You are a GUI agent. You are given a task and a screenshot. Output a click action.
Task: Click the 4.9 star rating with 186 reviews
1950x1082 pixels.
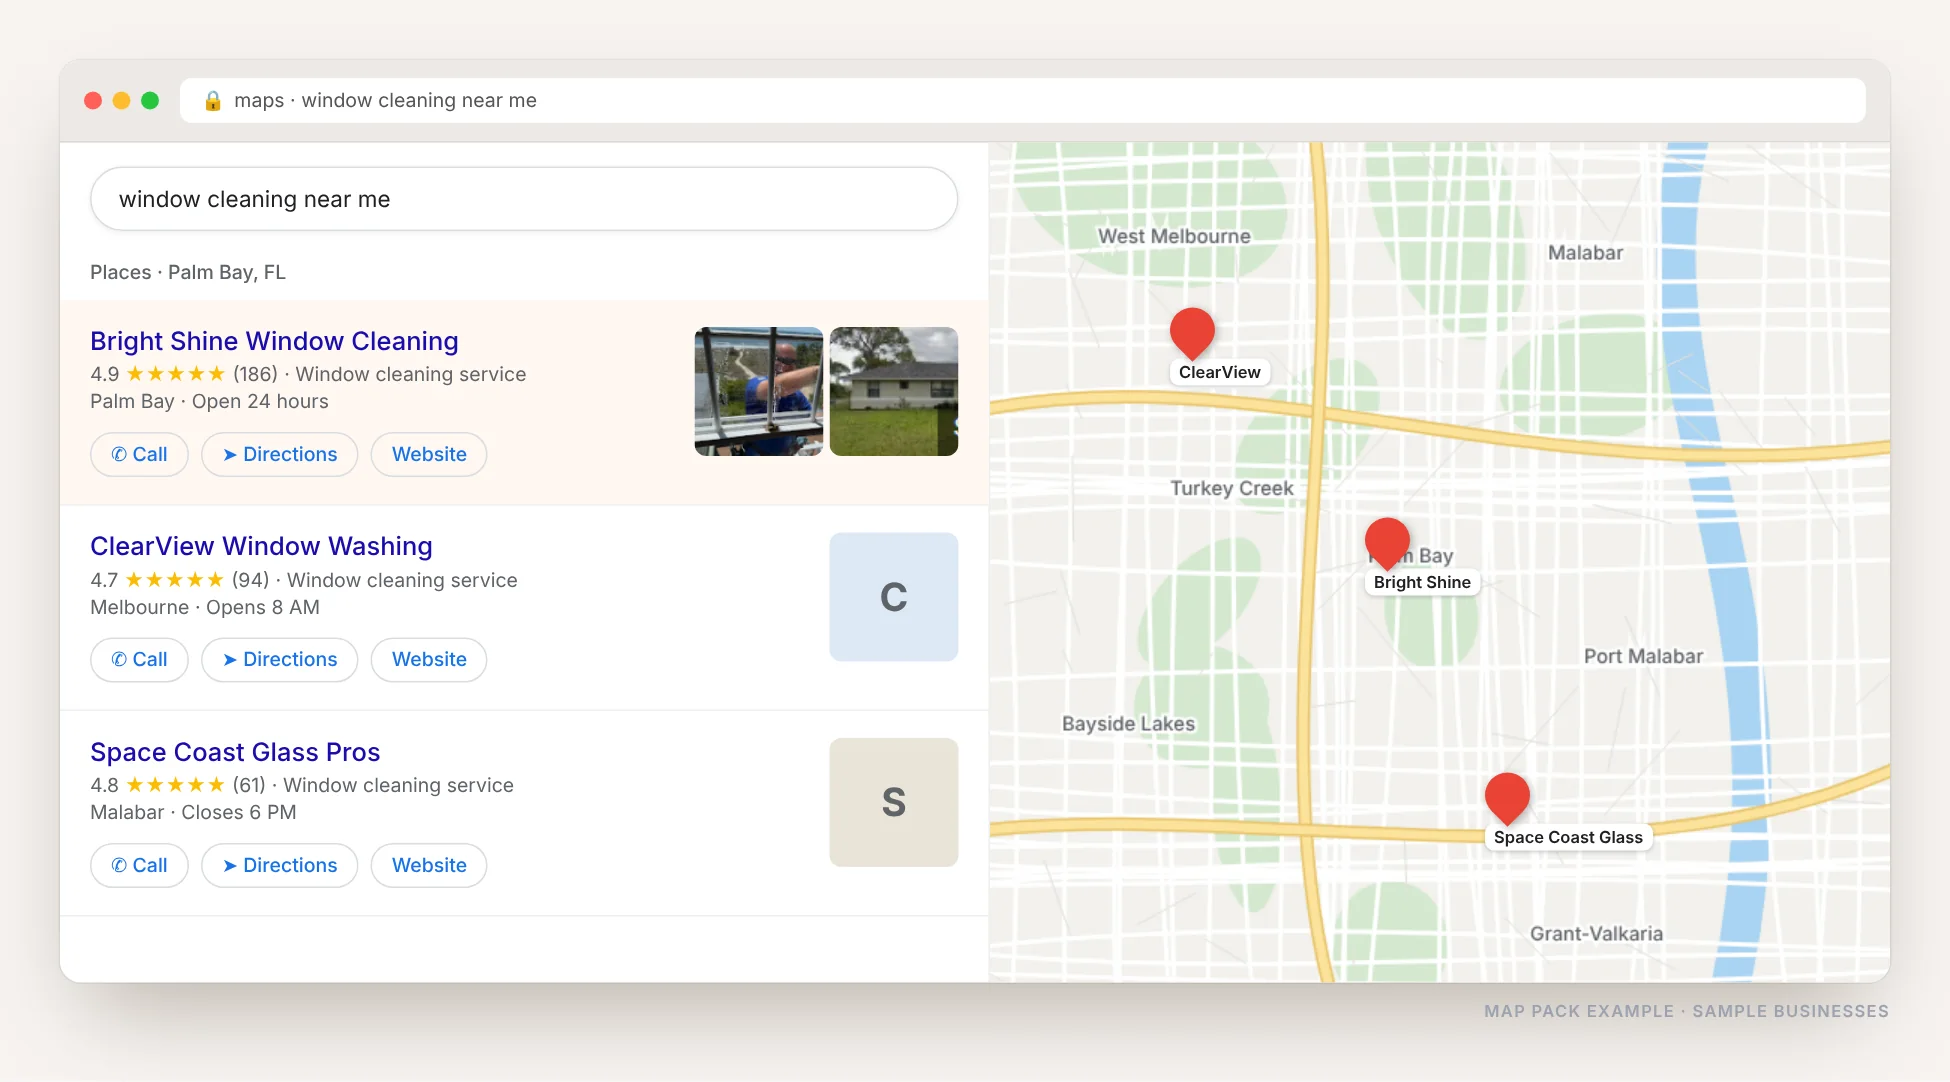[184, 374]
